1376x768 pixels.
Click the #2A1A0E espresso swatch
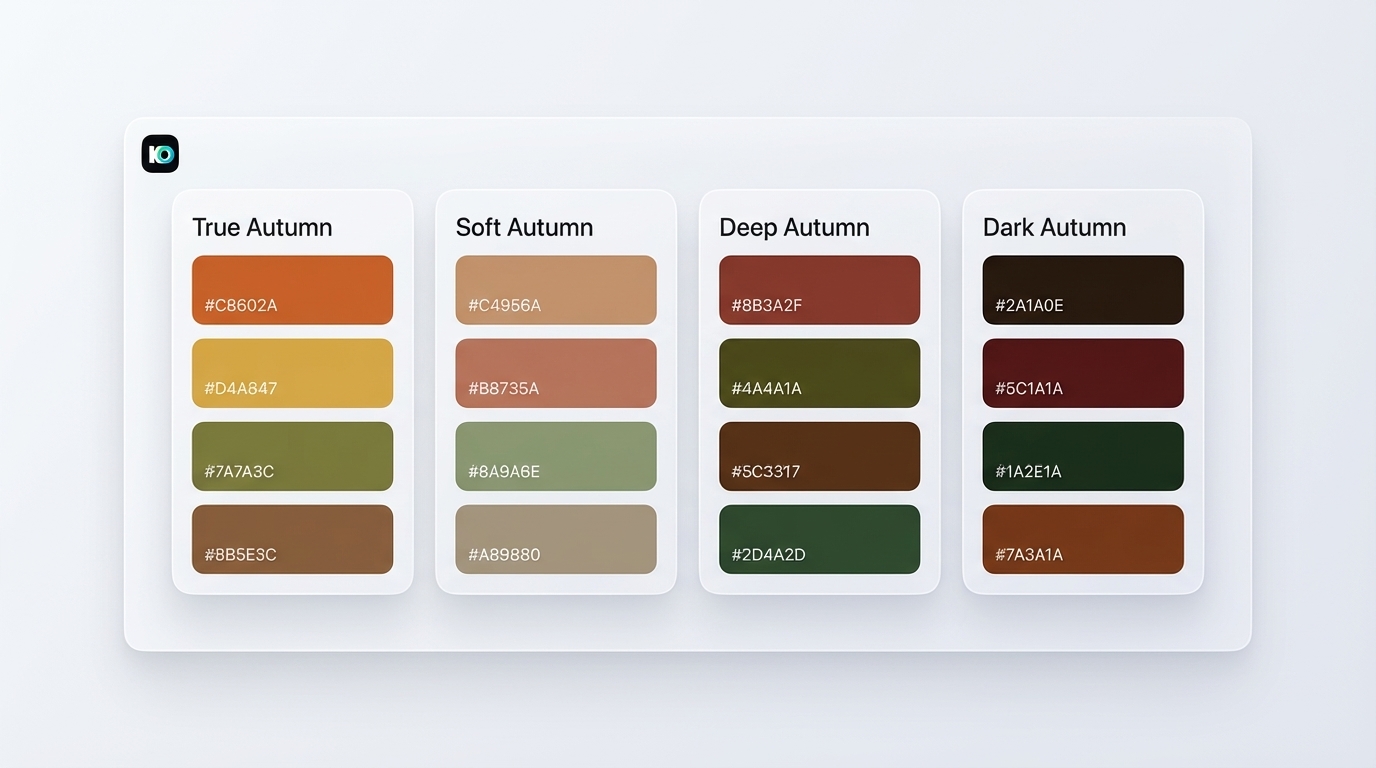click(1083, 290)
